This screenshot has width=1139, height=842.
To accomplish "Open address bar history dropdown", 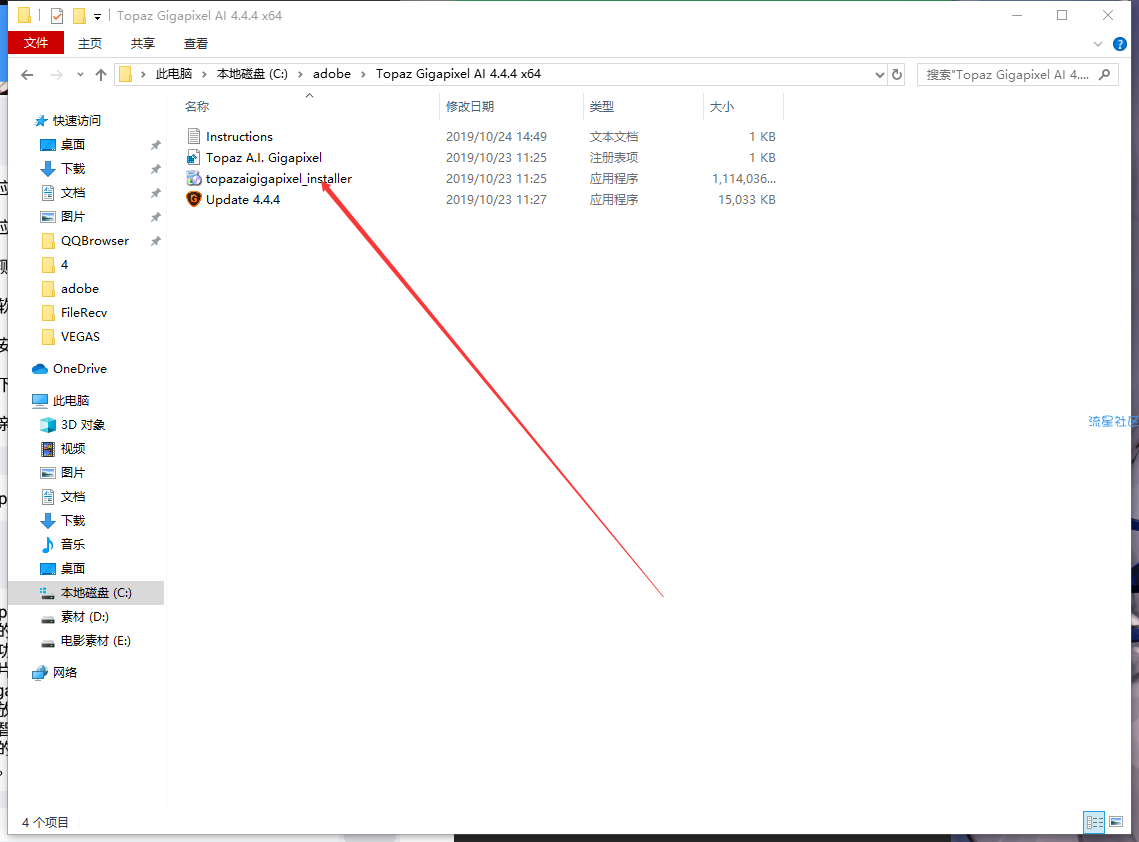I will click(880, 74).
